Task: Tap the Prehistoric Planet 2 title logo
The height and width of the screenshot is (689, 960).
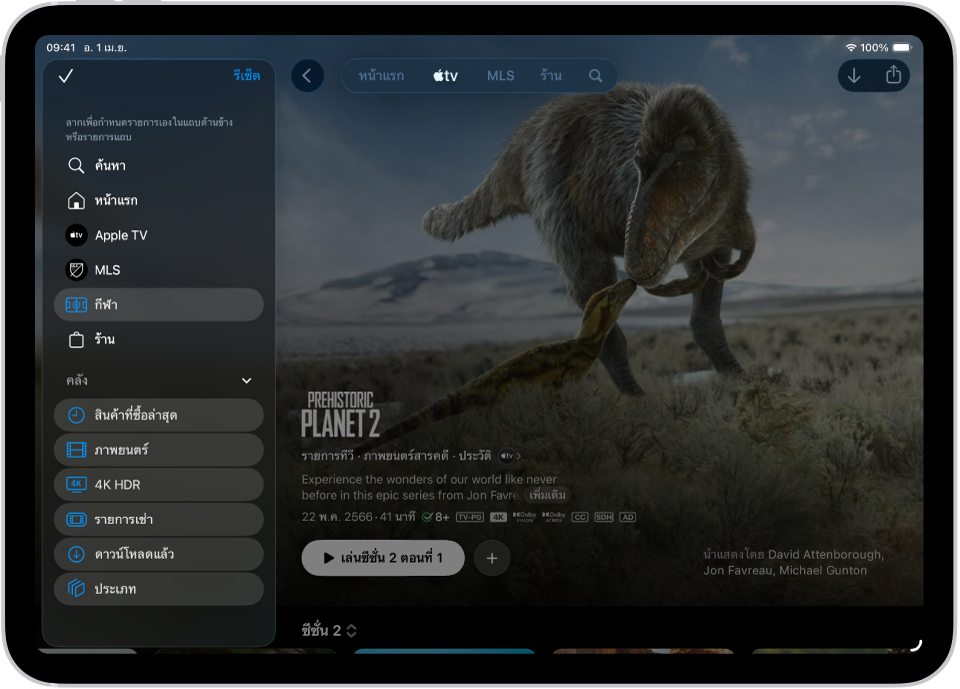Action: tap(340, 415)
